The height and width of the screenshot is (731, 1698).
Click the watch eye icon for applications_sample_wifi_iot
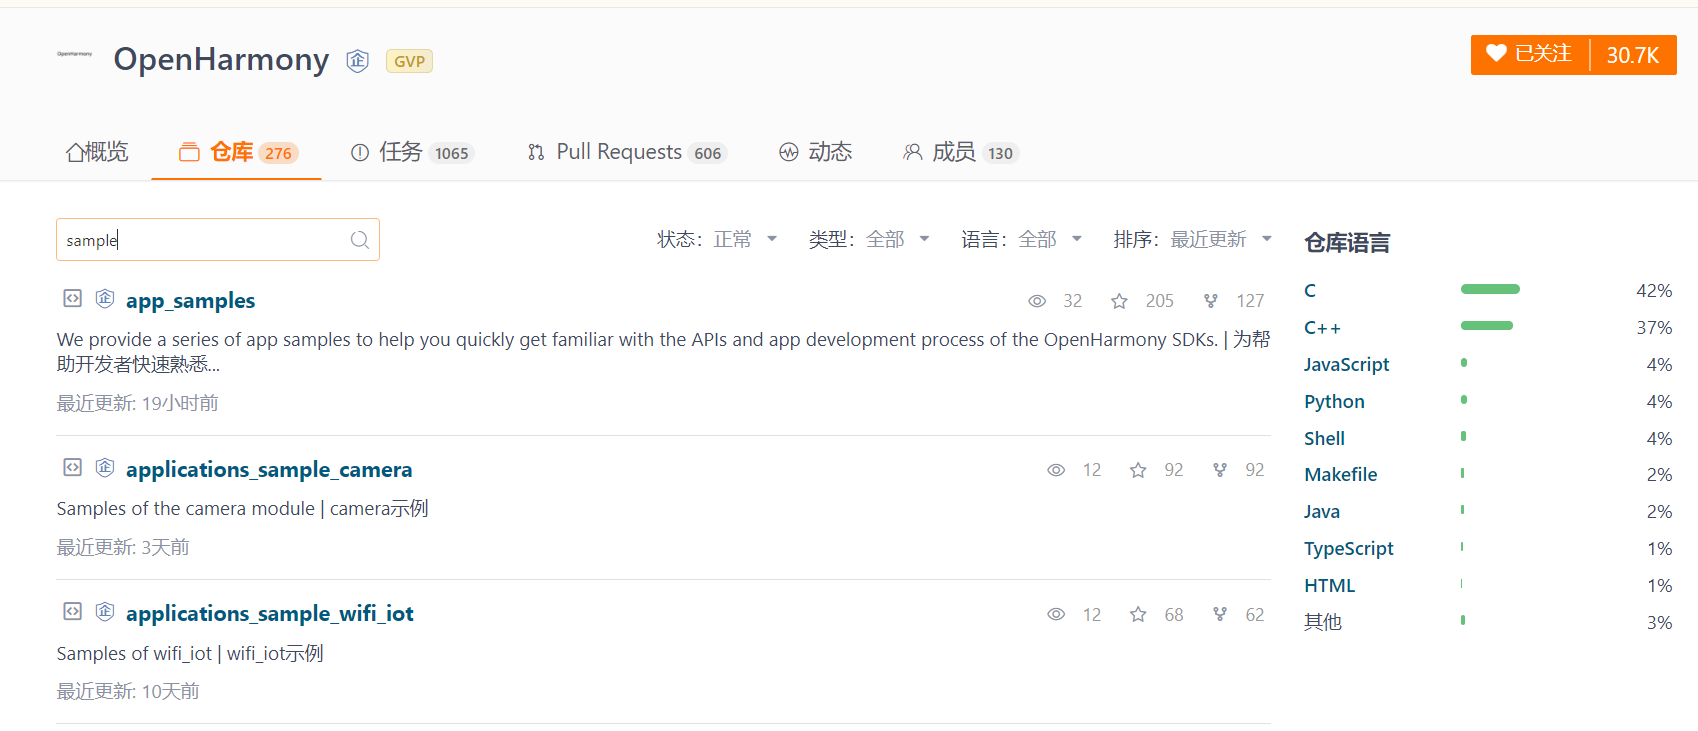(x=1056, y=614)
